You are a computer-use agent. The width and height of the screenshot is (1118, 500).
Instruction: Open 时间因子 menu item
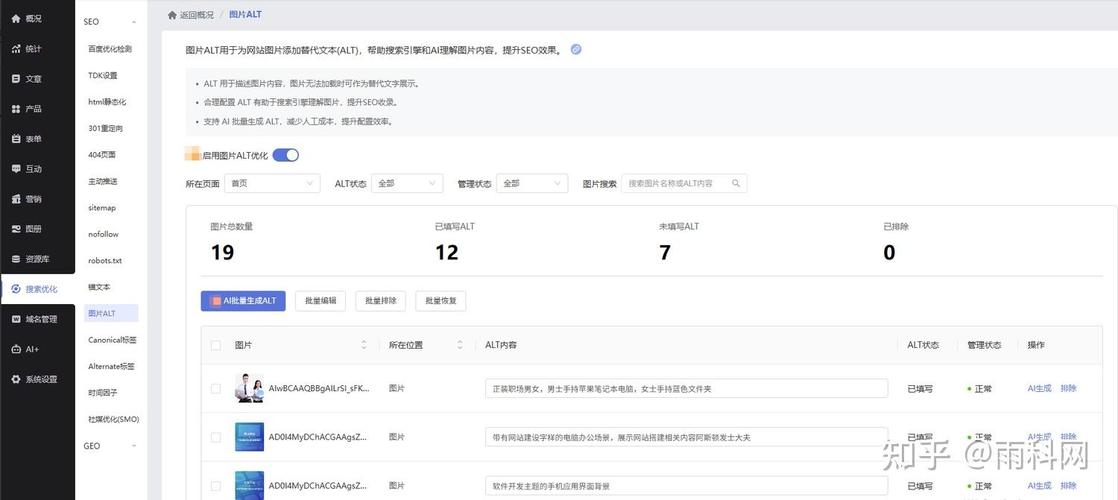[x=103, y=392]
